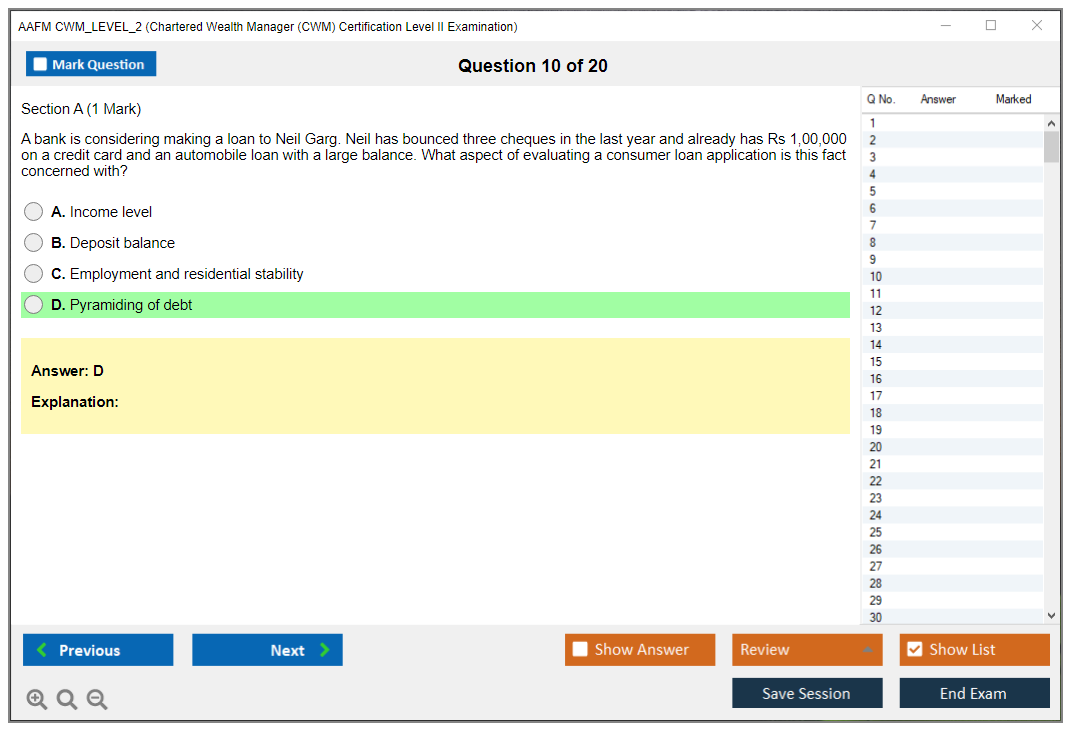The width and height of the screenshot is (1075, 735).
Task: Click the zoom out magnifier icon
Action: pos(97,700)
